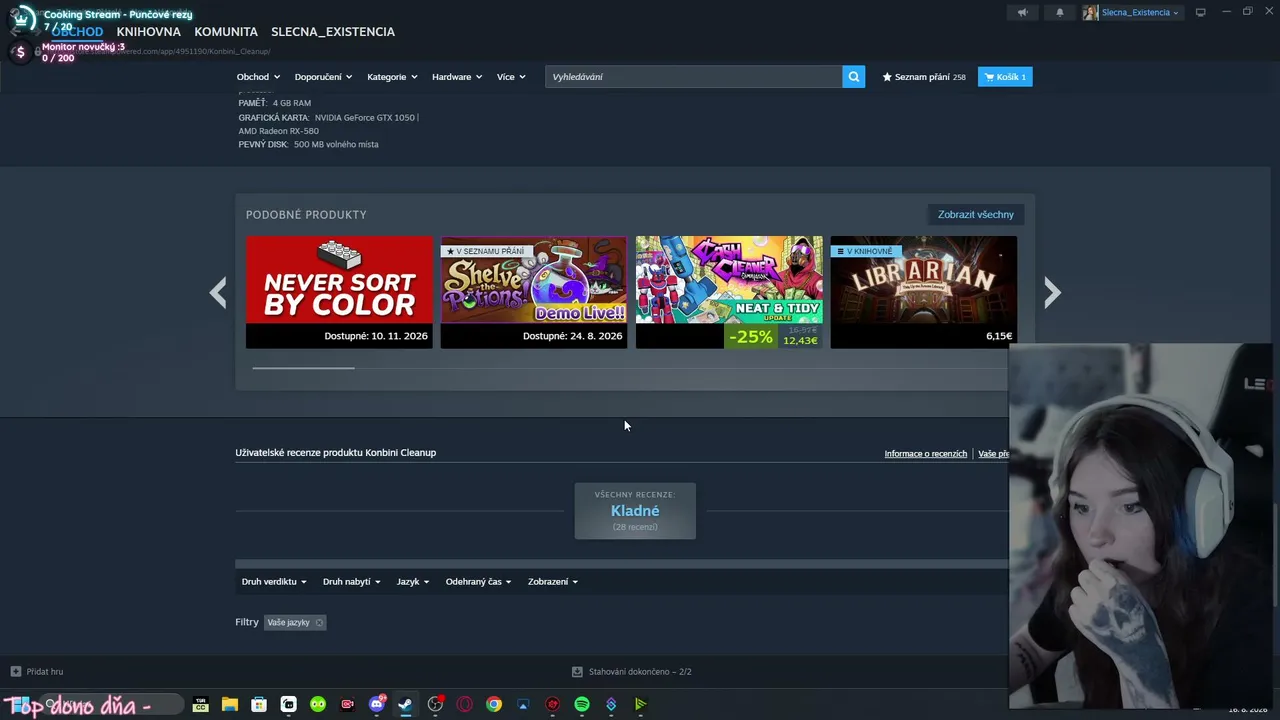
Task: Open the Jazyk filter dropdown
Action: [413, 582]
